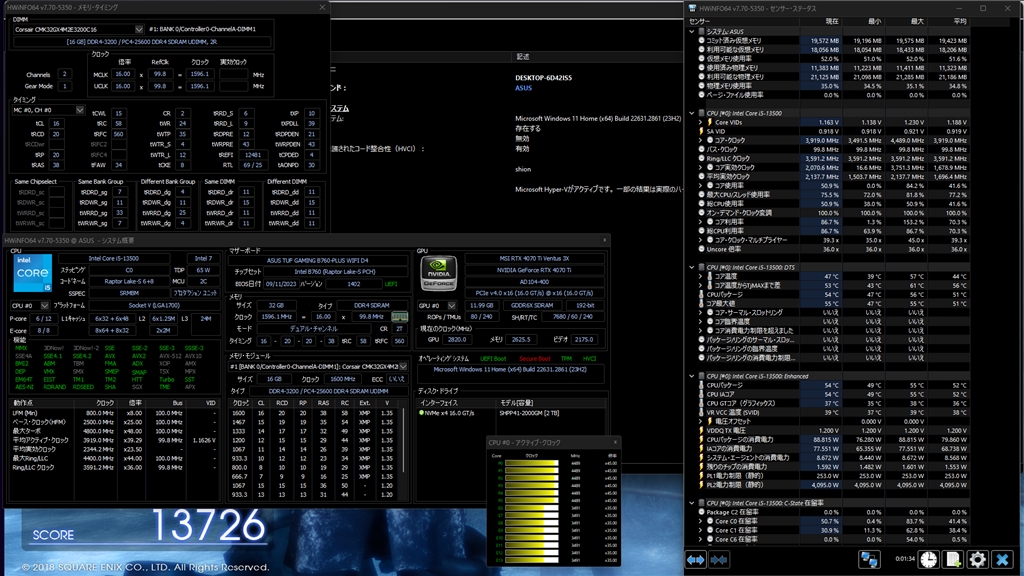
Task: Click the round icon beside Uncore 倍率
Action: (x=702, y=249)
